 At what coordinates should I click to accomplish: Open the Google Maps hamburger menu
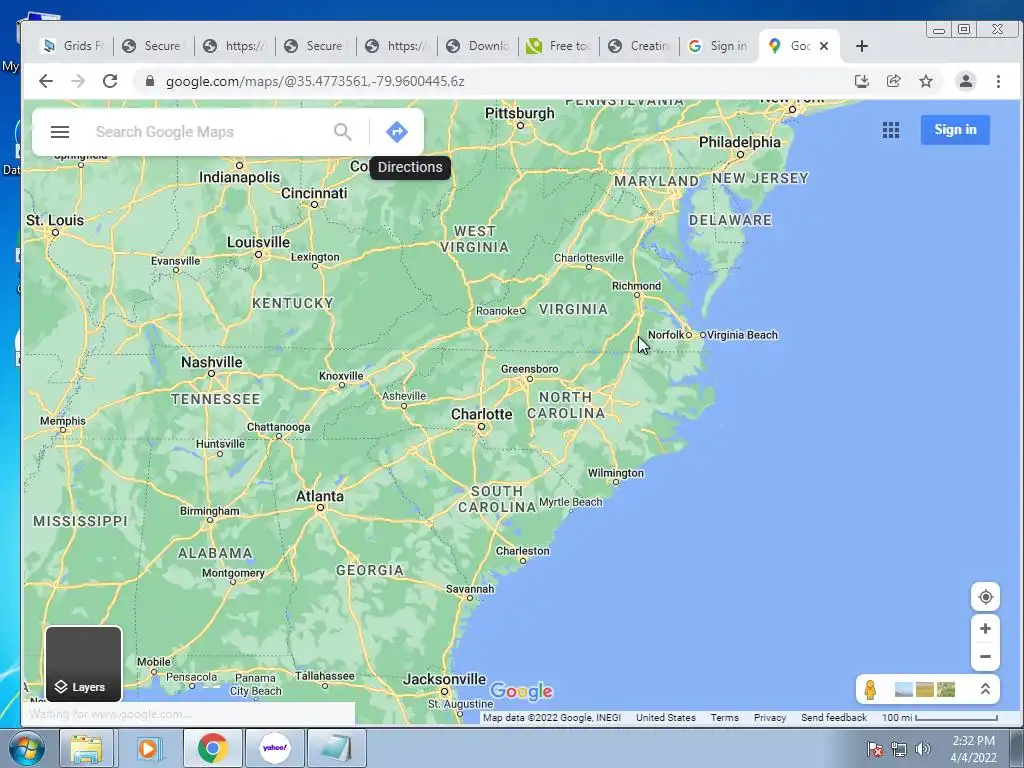tap(59, 132)
